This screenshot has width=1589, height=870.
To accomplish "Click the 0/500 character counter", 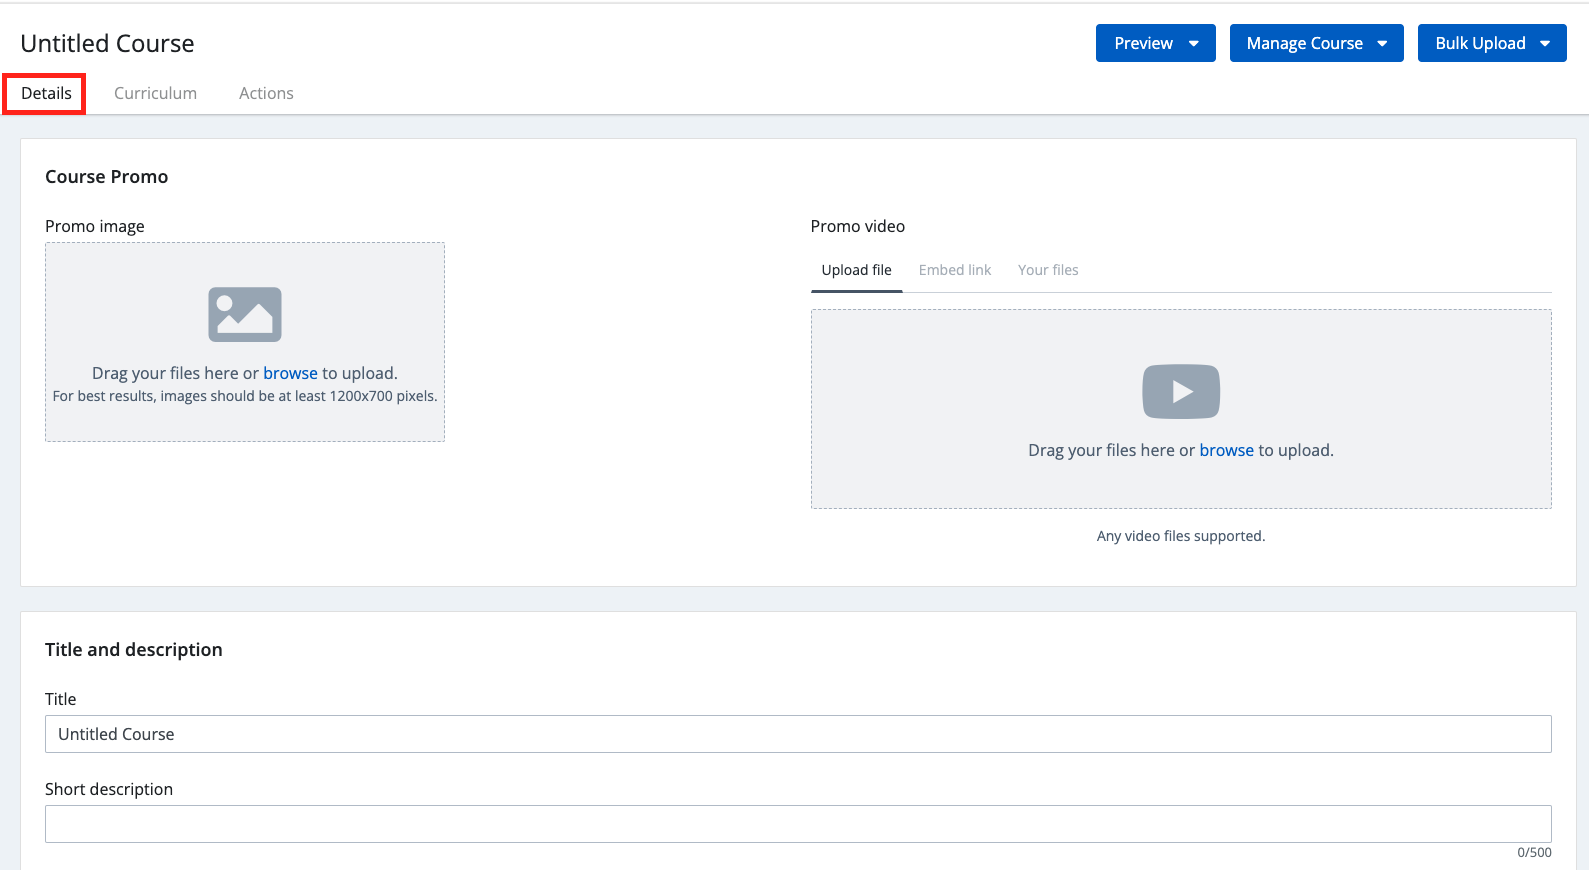I will [1534, 853].
